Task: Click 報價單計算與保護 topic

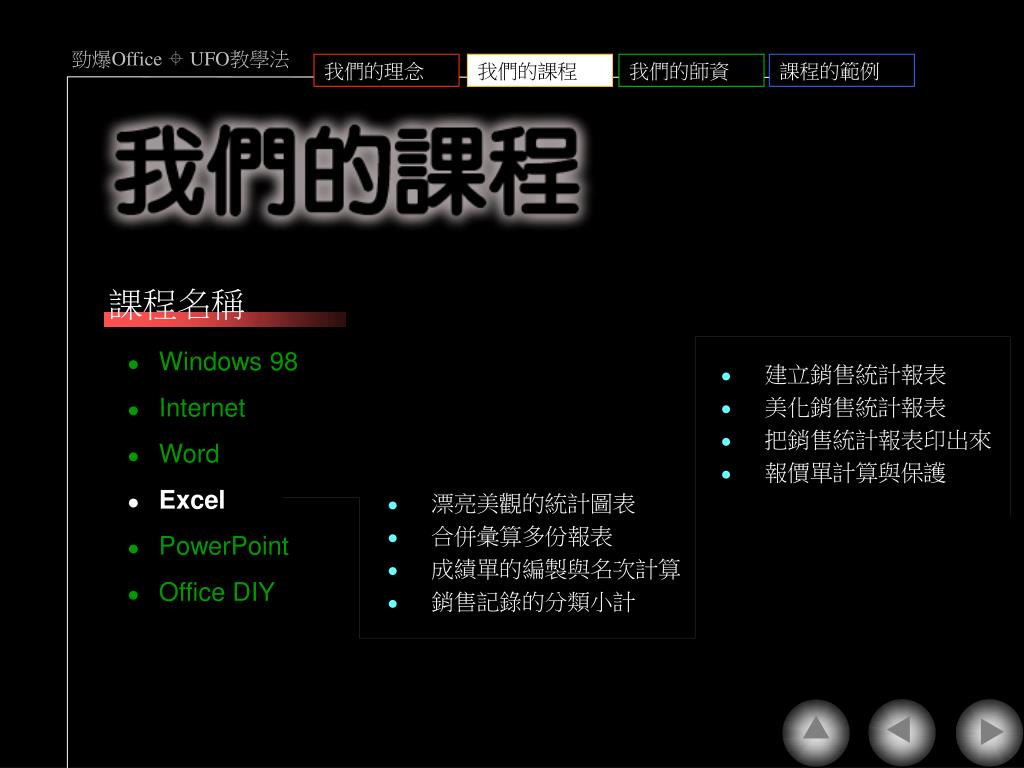Action: pos(856,473)
